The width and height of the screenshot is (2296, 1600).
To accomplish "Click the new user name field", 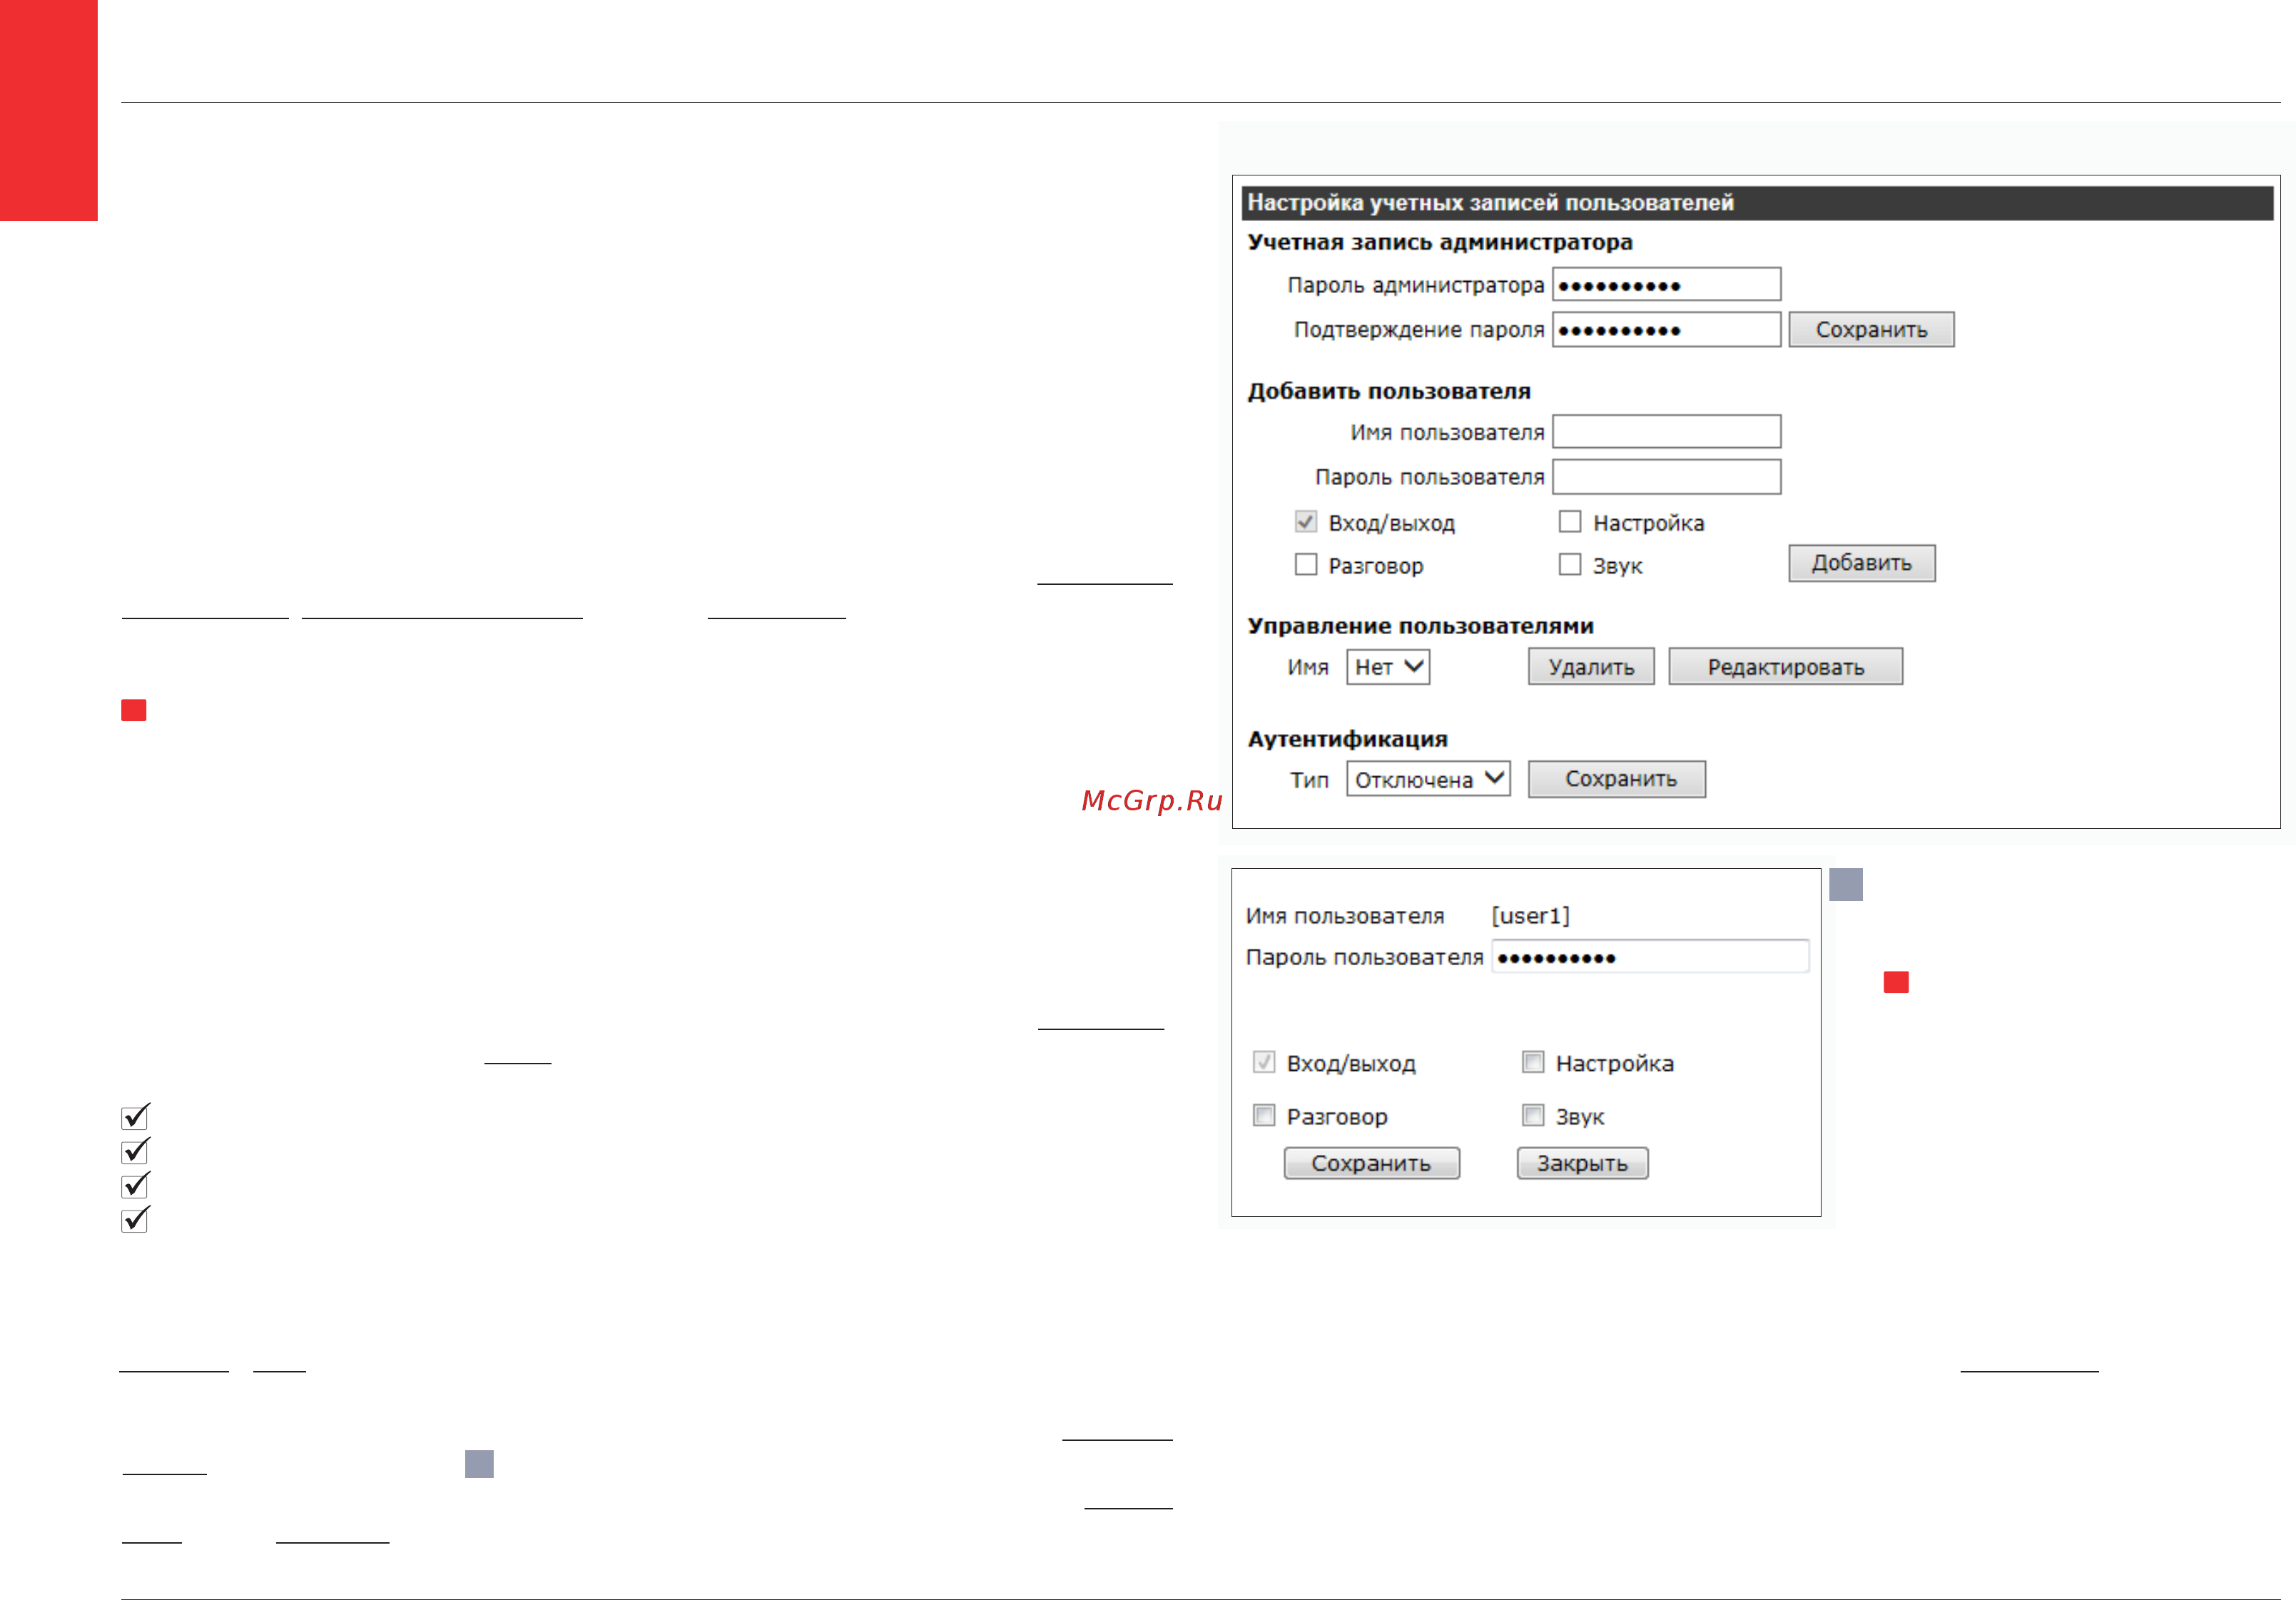I will tap(1666, 432).
